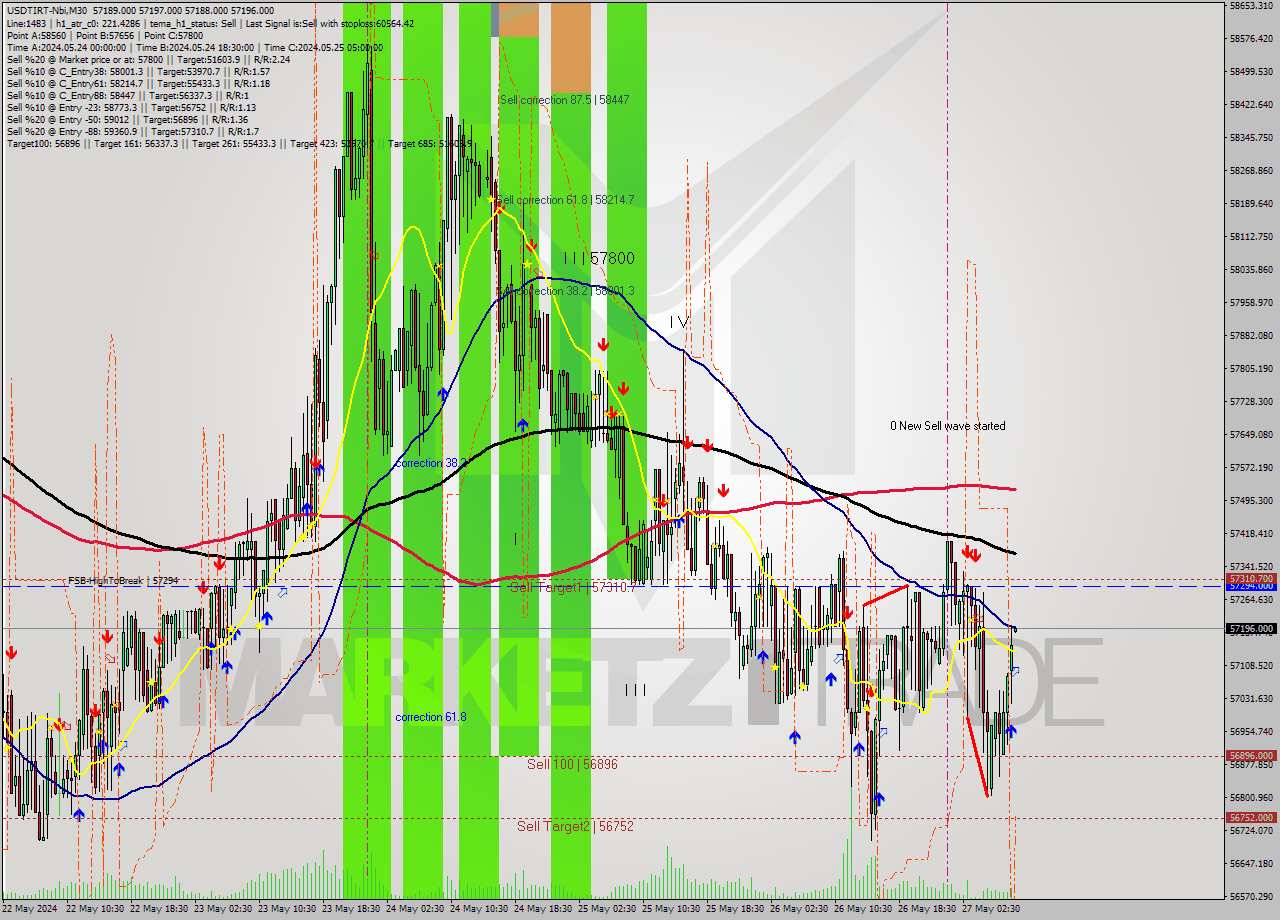Click the 57031.630 price axis value
This screenshot has height=920, width=1280.
point(1251,699)
